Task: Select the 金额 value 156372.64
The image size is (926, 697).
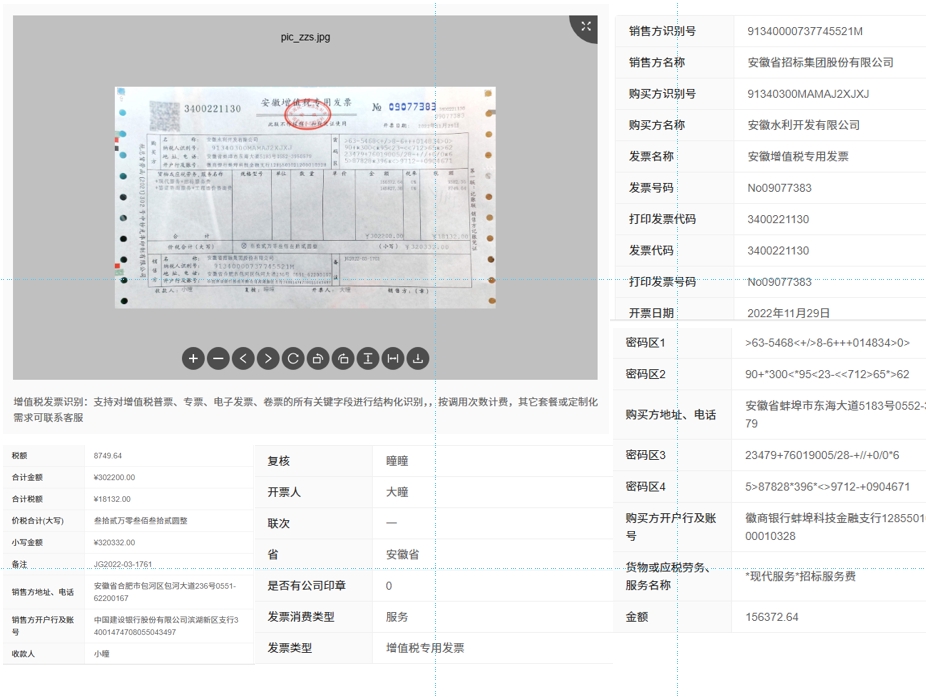Action: click(771, 617)
